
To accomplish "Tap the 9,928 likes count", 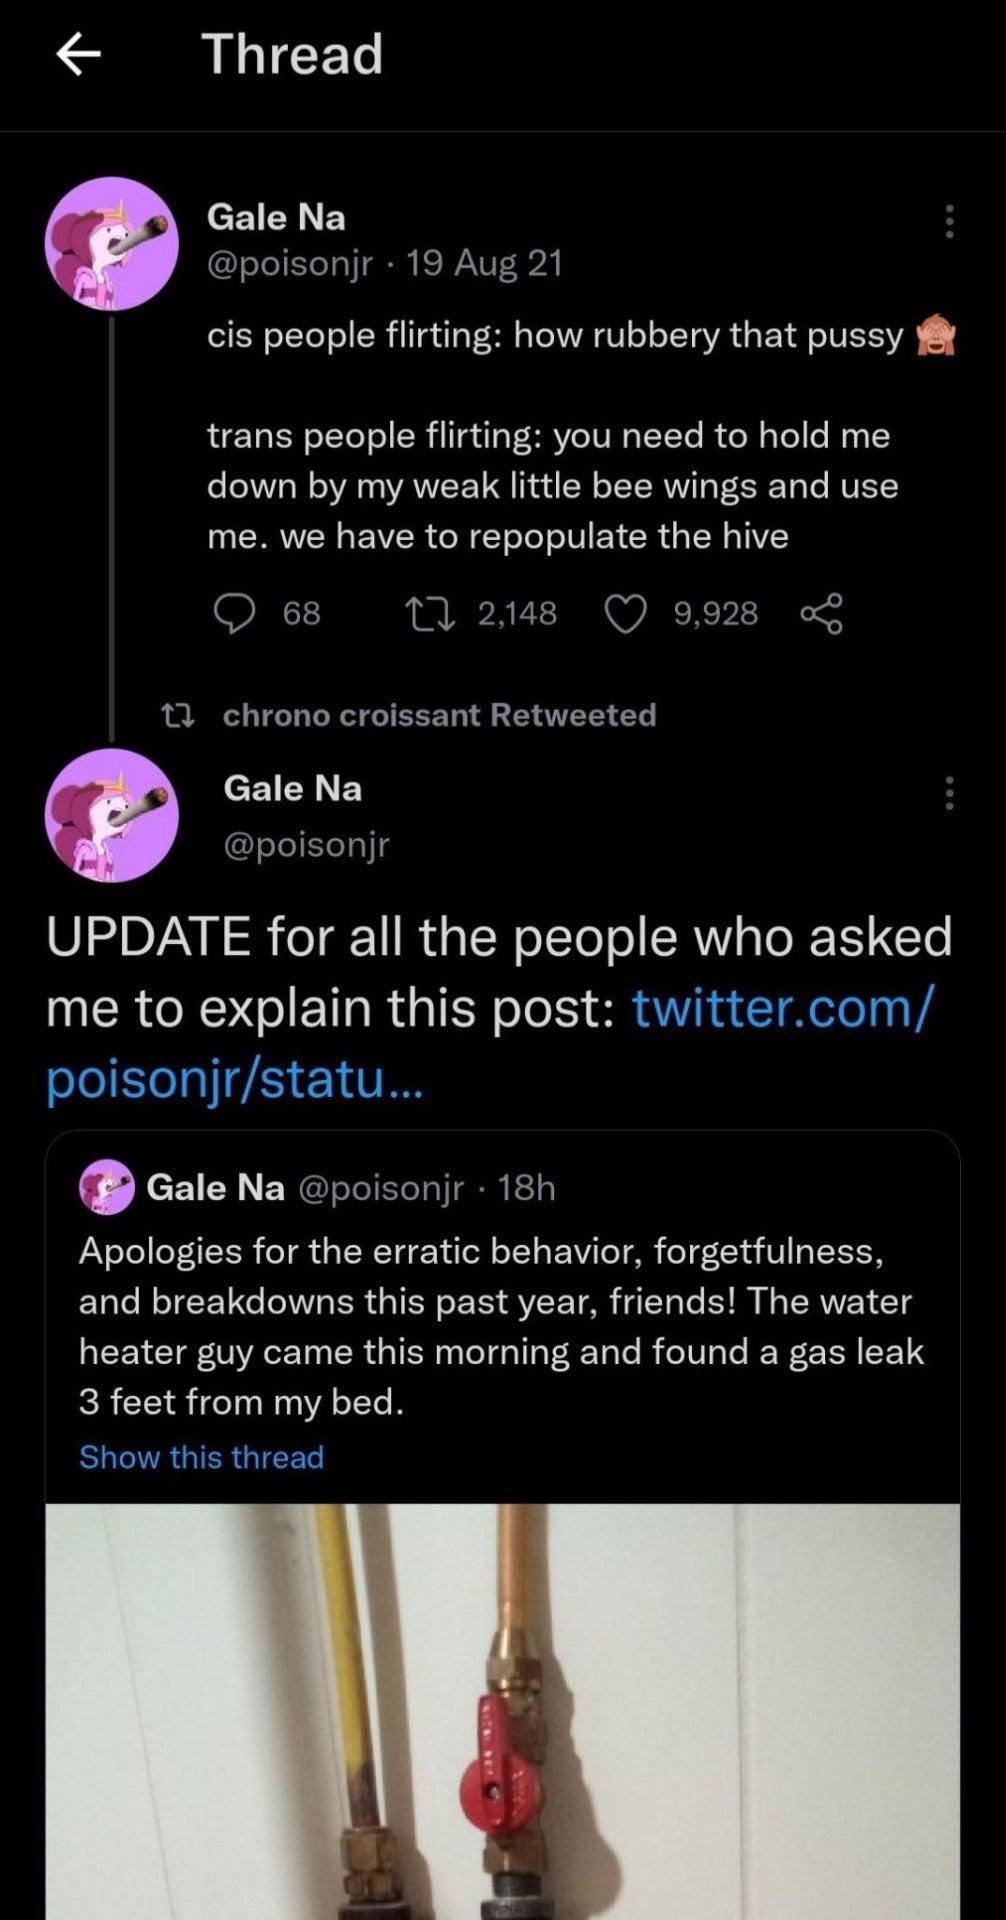I will click(715, 613).
